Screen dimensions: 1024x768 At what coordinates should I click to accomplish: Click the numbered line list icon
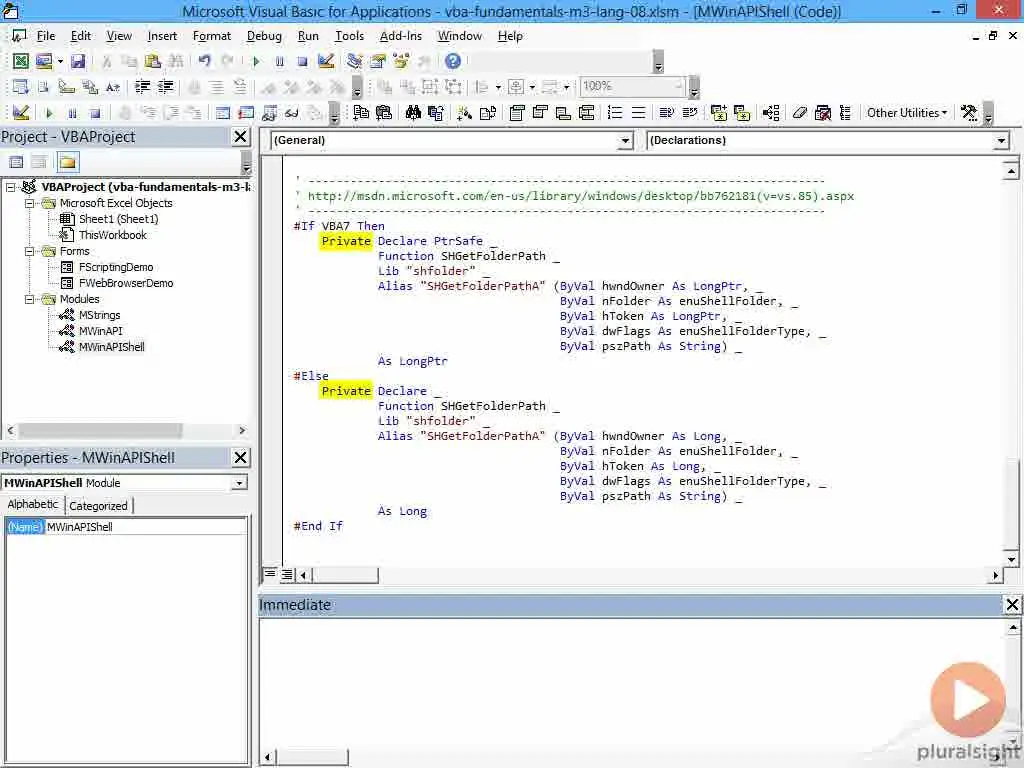click(x=615, y=112)
